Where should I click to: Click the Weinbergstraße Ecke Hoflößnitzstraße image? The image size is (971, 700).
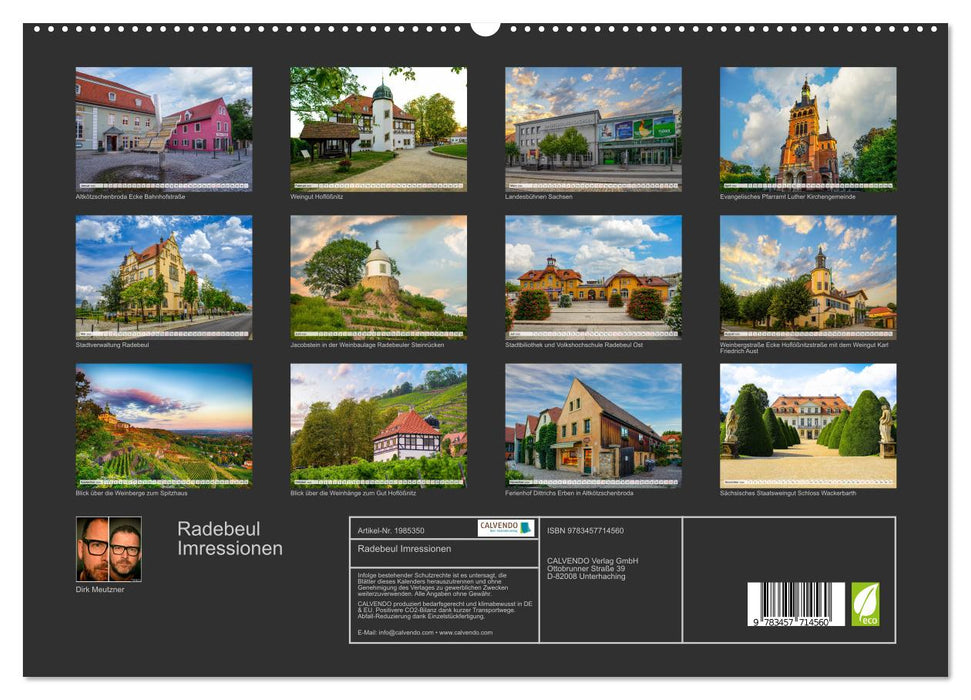click(806, 277)
